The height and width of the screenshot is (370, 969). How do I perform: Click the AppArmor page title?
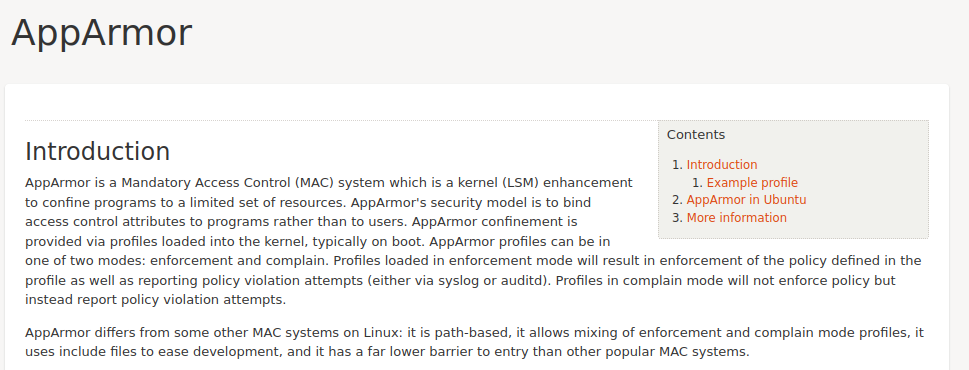102,32
